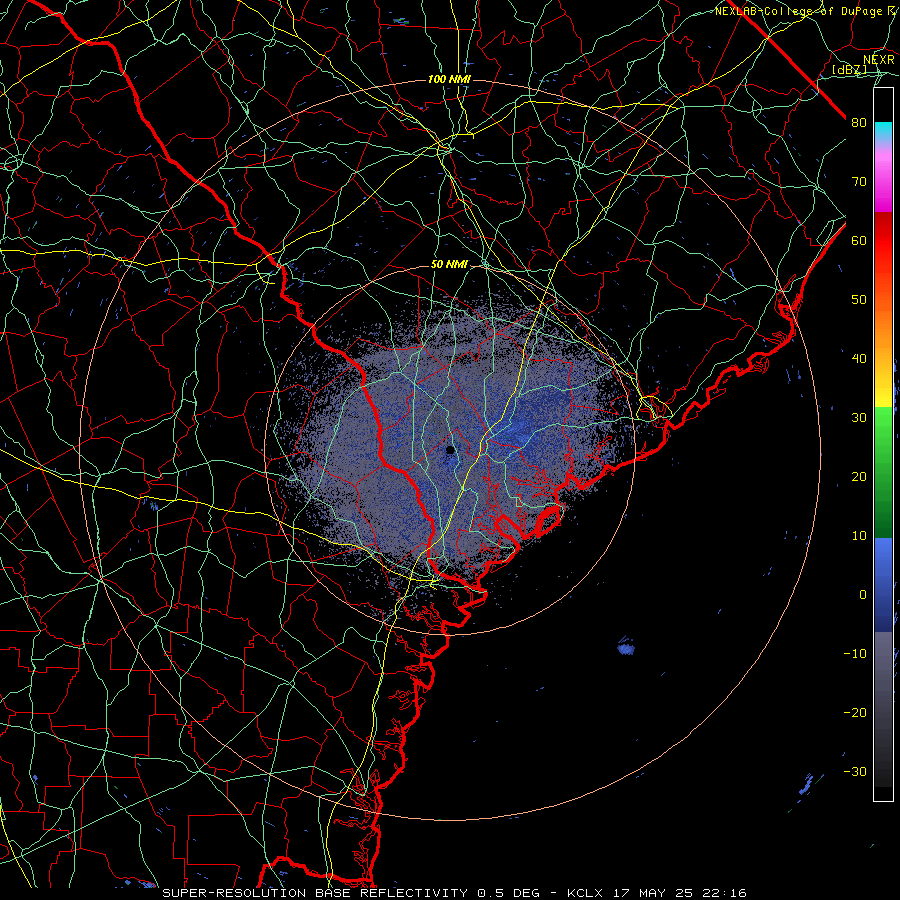Click the -10 value on the dBZ scale
The height and width of the screenshot is (900, 900).
[x=855, y=654]
